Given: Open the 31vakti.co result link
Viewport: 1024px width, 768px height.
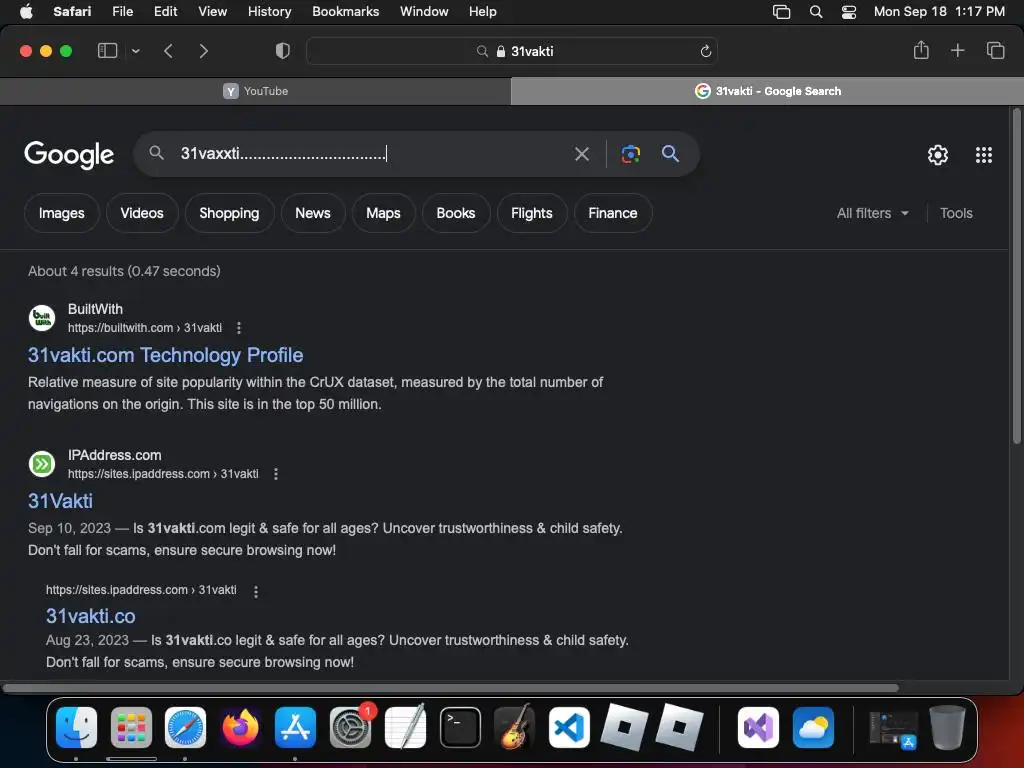Looking at the screenshot, I should pos(91,616).
